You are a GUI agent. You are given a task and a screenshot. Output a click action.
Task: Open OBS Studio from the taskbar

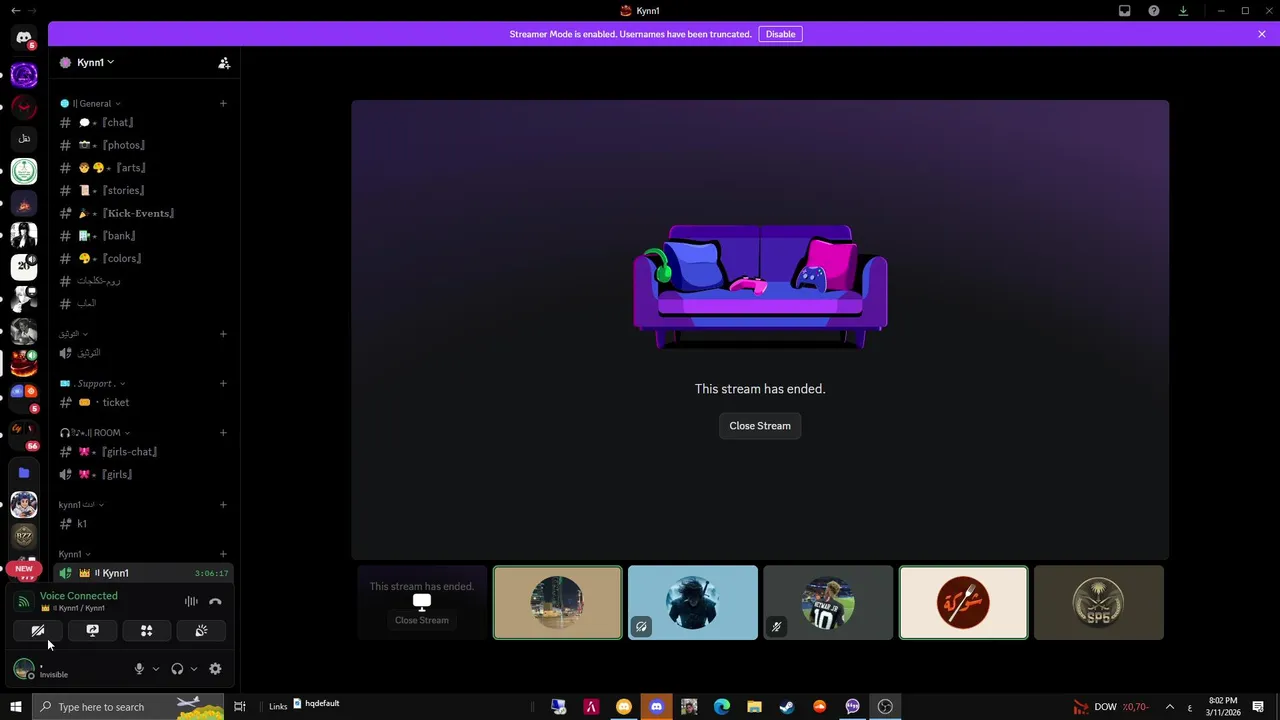click(x=885, y=707)
